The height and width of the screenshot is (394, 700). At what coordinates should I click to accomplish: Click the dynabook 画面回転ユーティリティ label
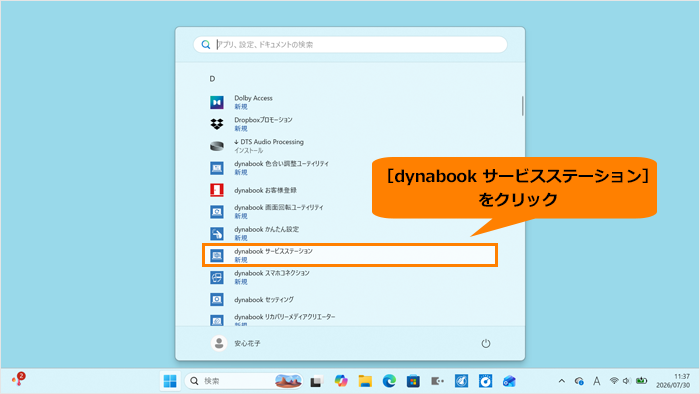pyautogui.click(x=279, y=207)
